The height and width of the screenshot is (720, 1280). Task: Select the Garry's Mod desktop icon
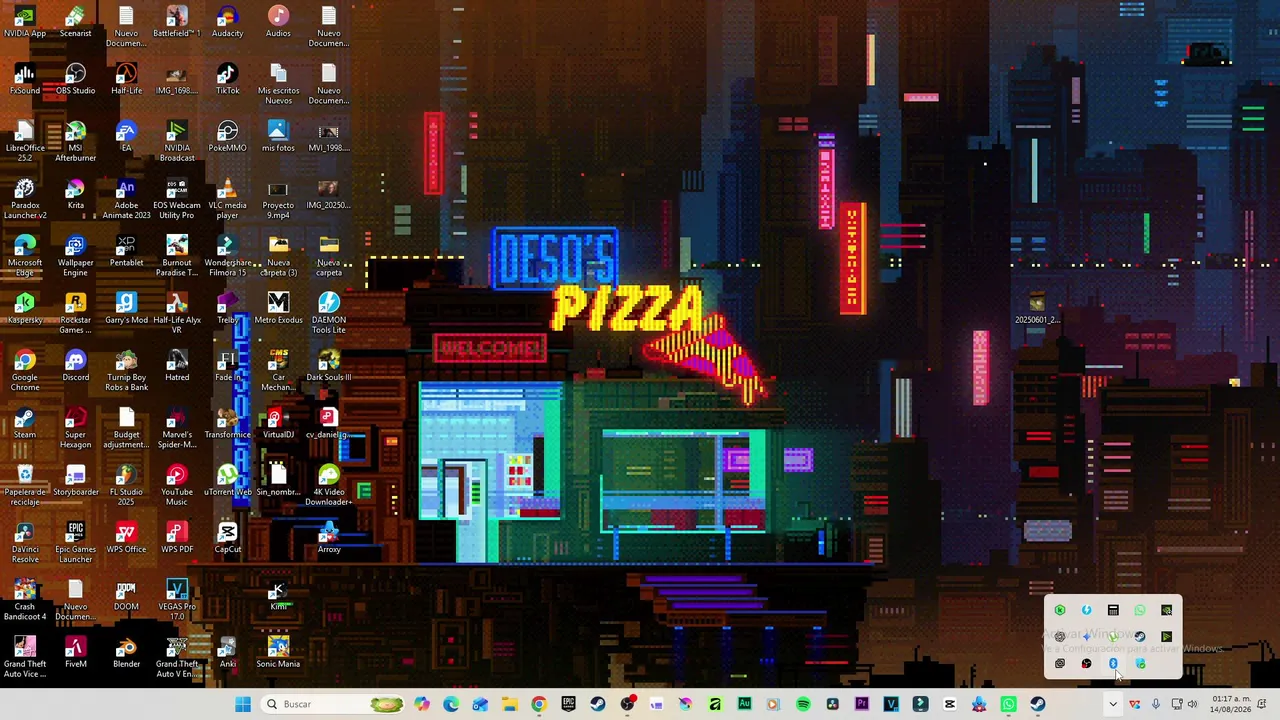point(126,309)
